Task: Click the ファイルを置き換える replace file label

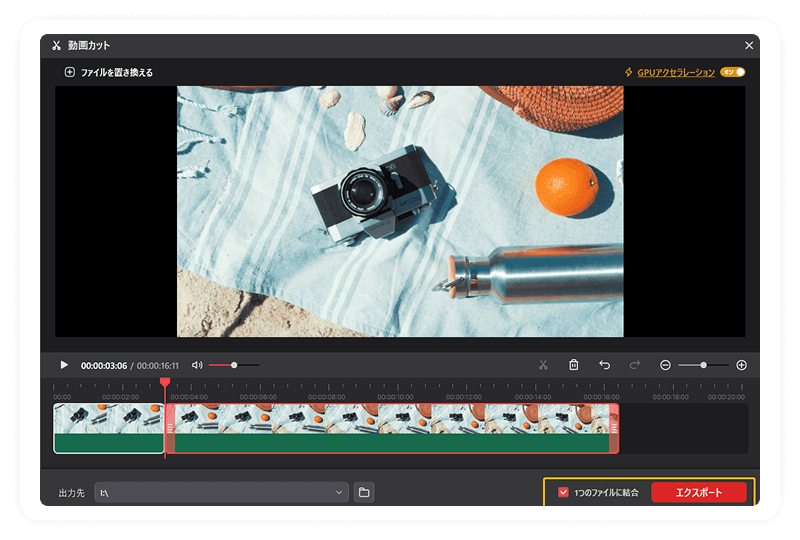Action: (117, 72)
